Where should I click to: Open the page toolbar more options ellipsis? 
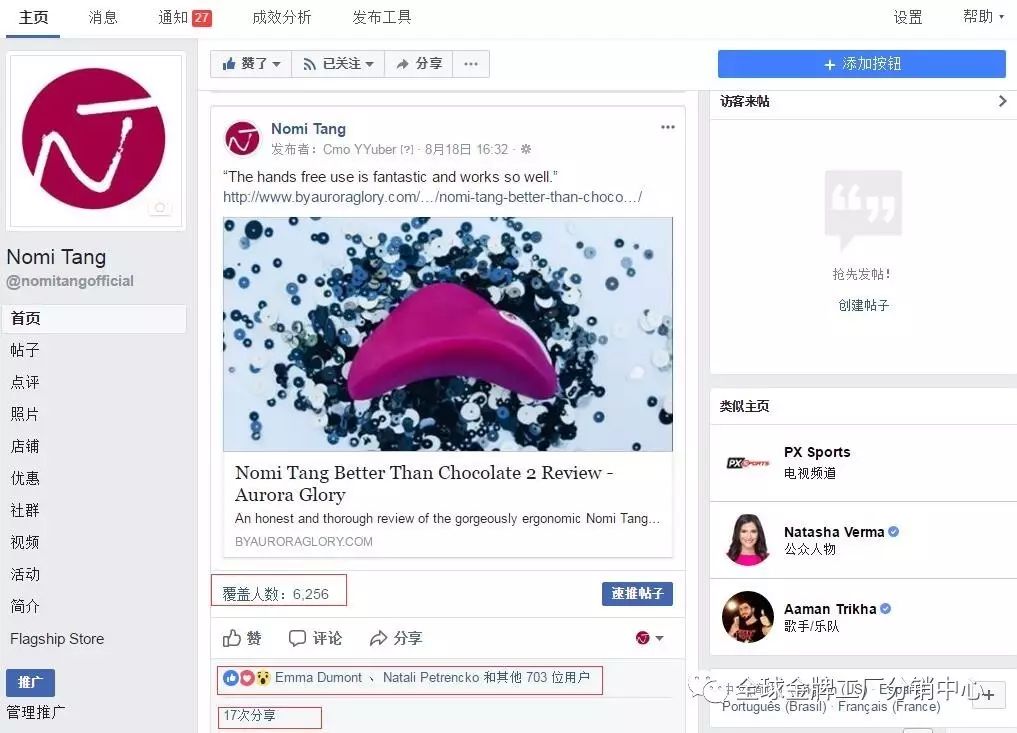(471, 64)
